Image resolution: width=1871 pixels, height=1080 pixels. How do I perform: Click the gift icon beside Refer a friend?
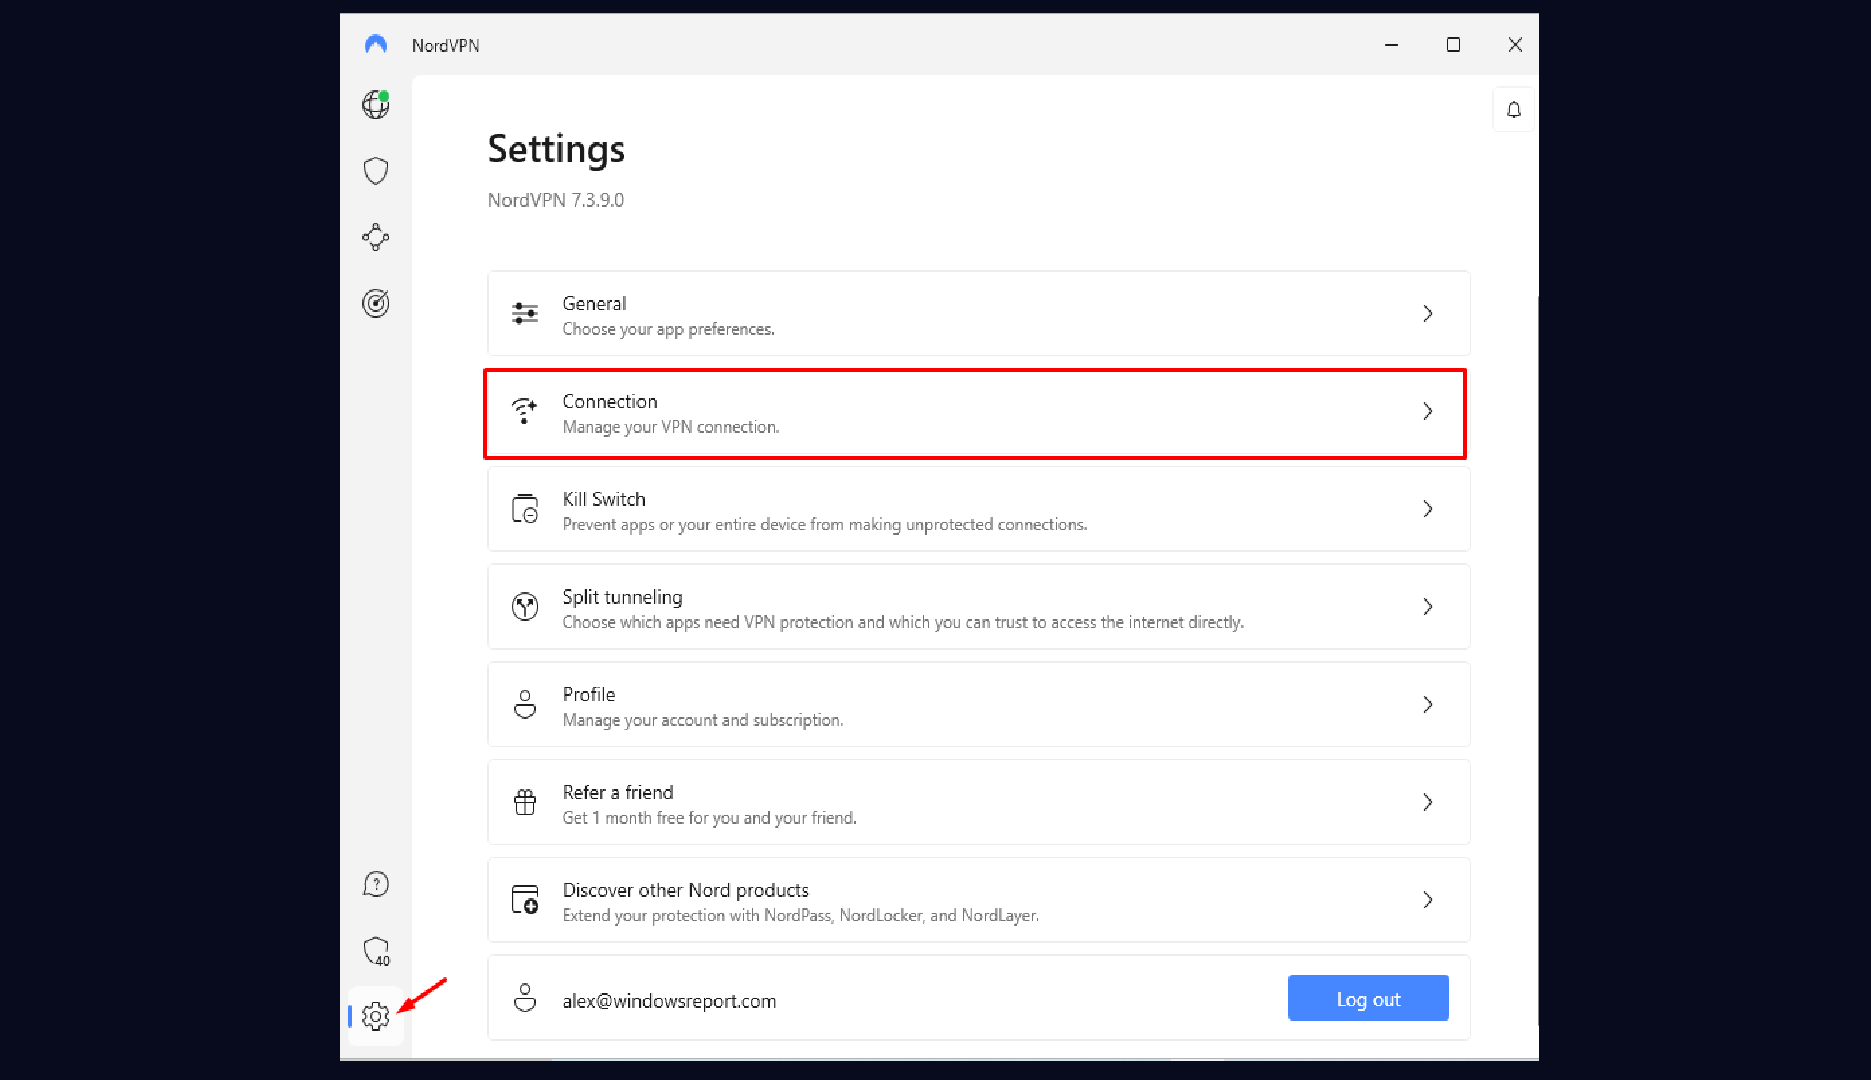point(525,802)
